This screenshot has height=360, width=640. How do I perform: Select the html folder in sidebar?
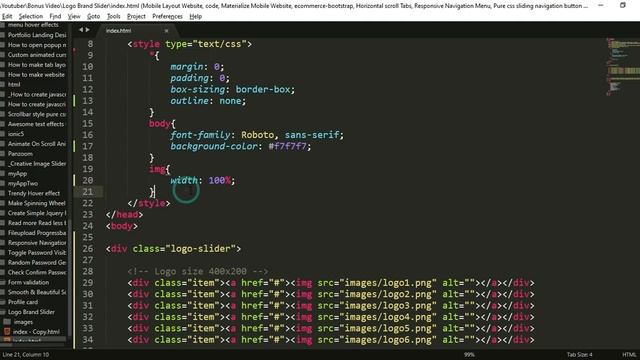14,84
